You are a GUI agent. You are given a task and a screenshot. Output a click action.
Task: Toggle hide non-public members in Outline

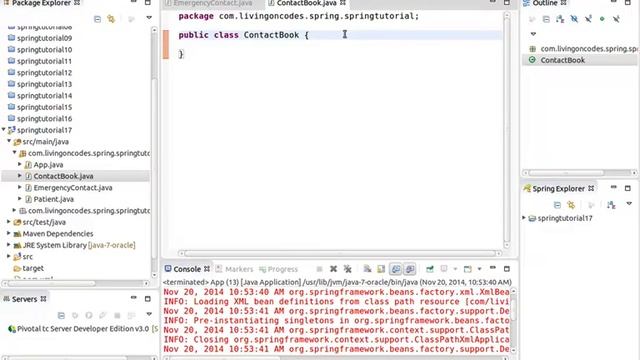[602, 19]
